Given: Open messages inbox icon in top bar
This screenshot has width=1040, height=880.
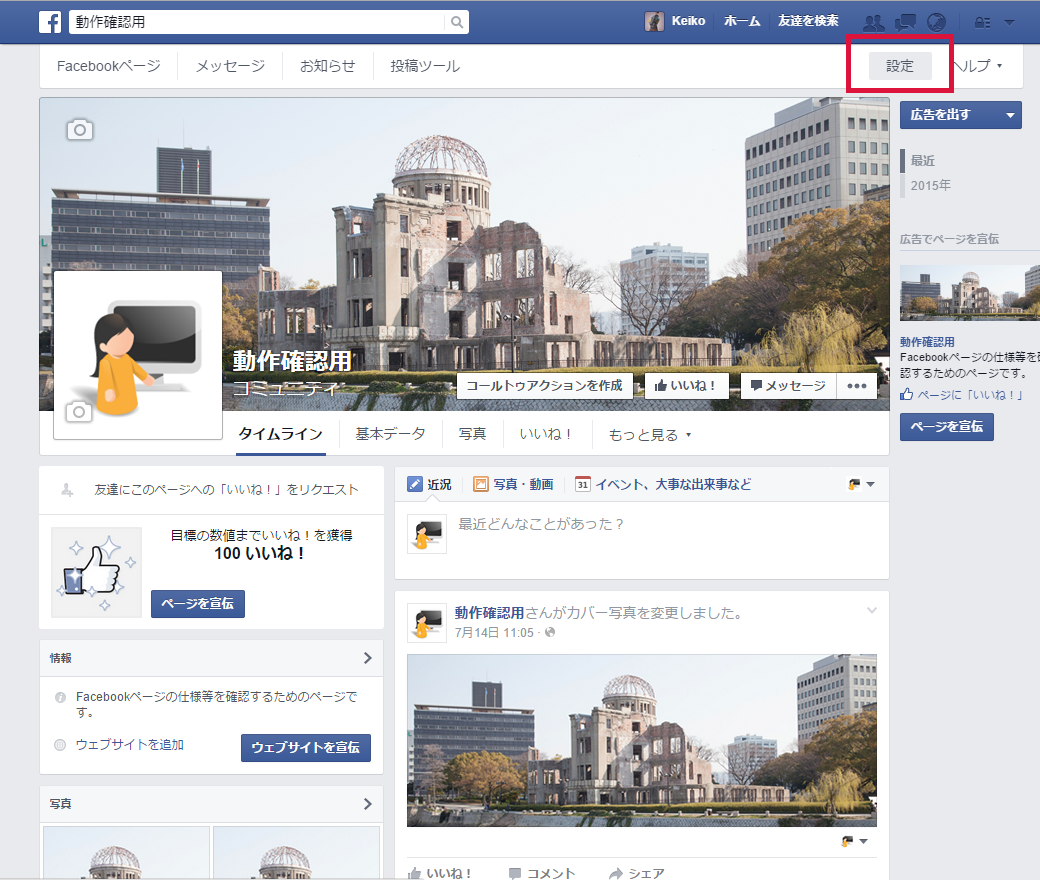Looking at the screenshot, I should tap(905, 23).
